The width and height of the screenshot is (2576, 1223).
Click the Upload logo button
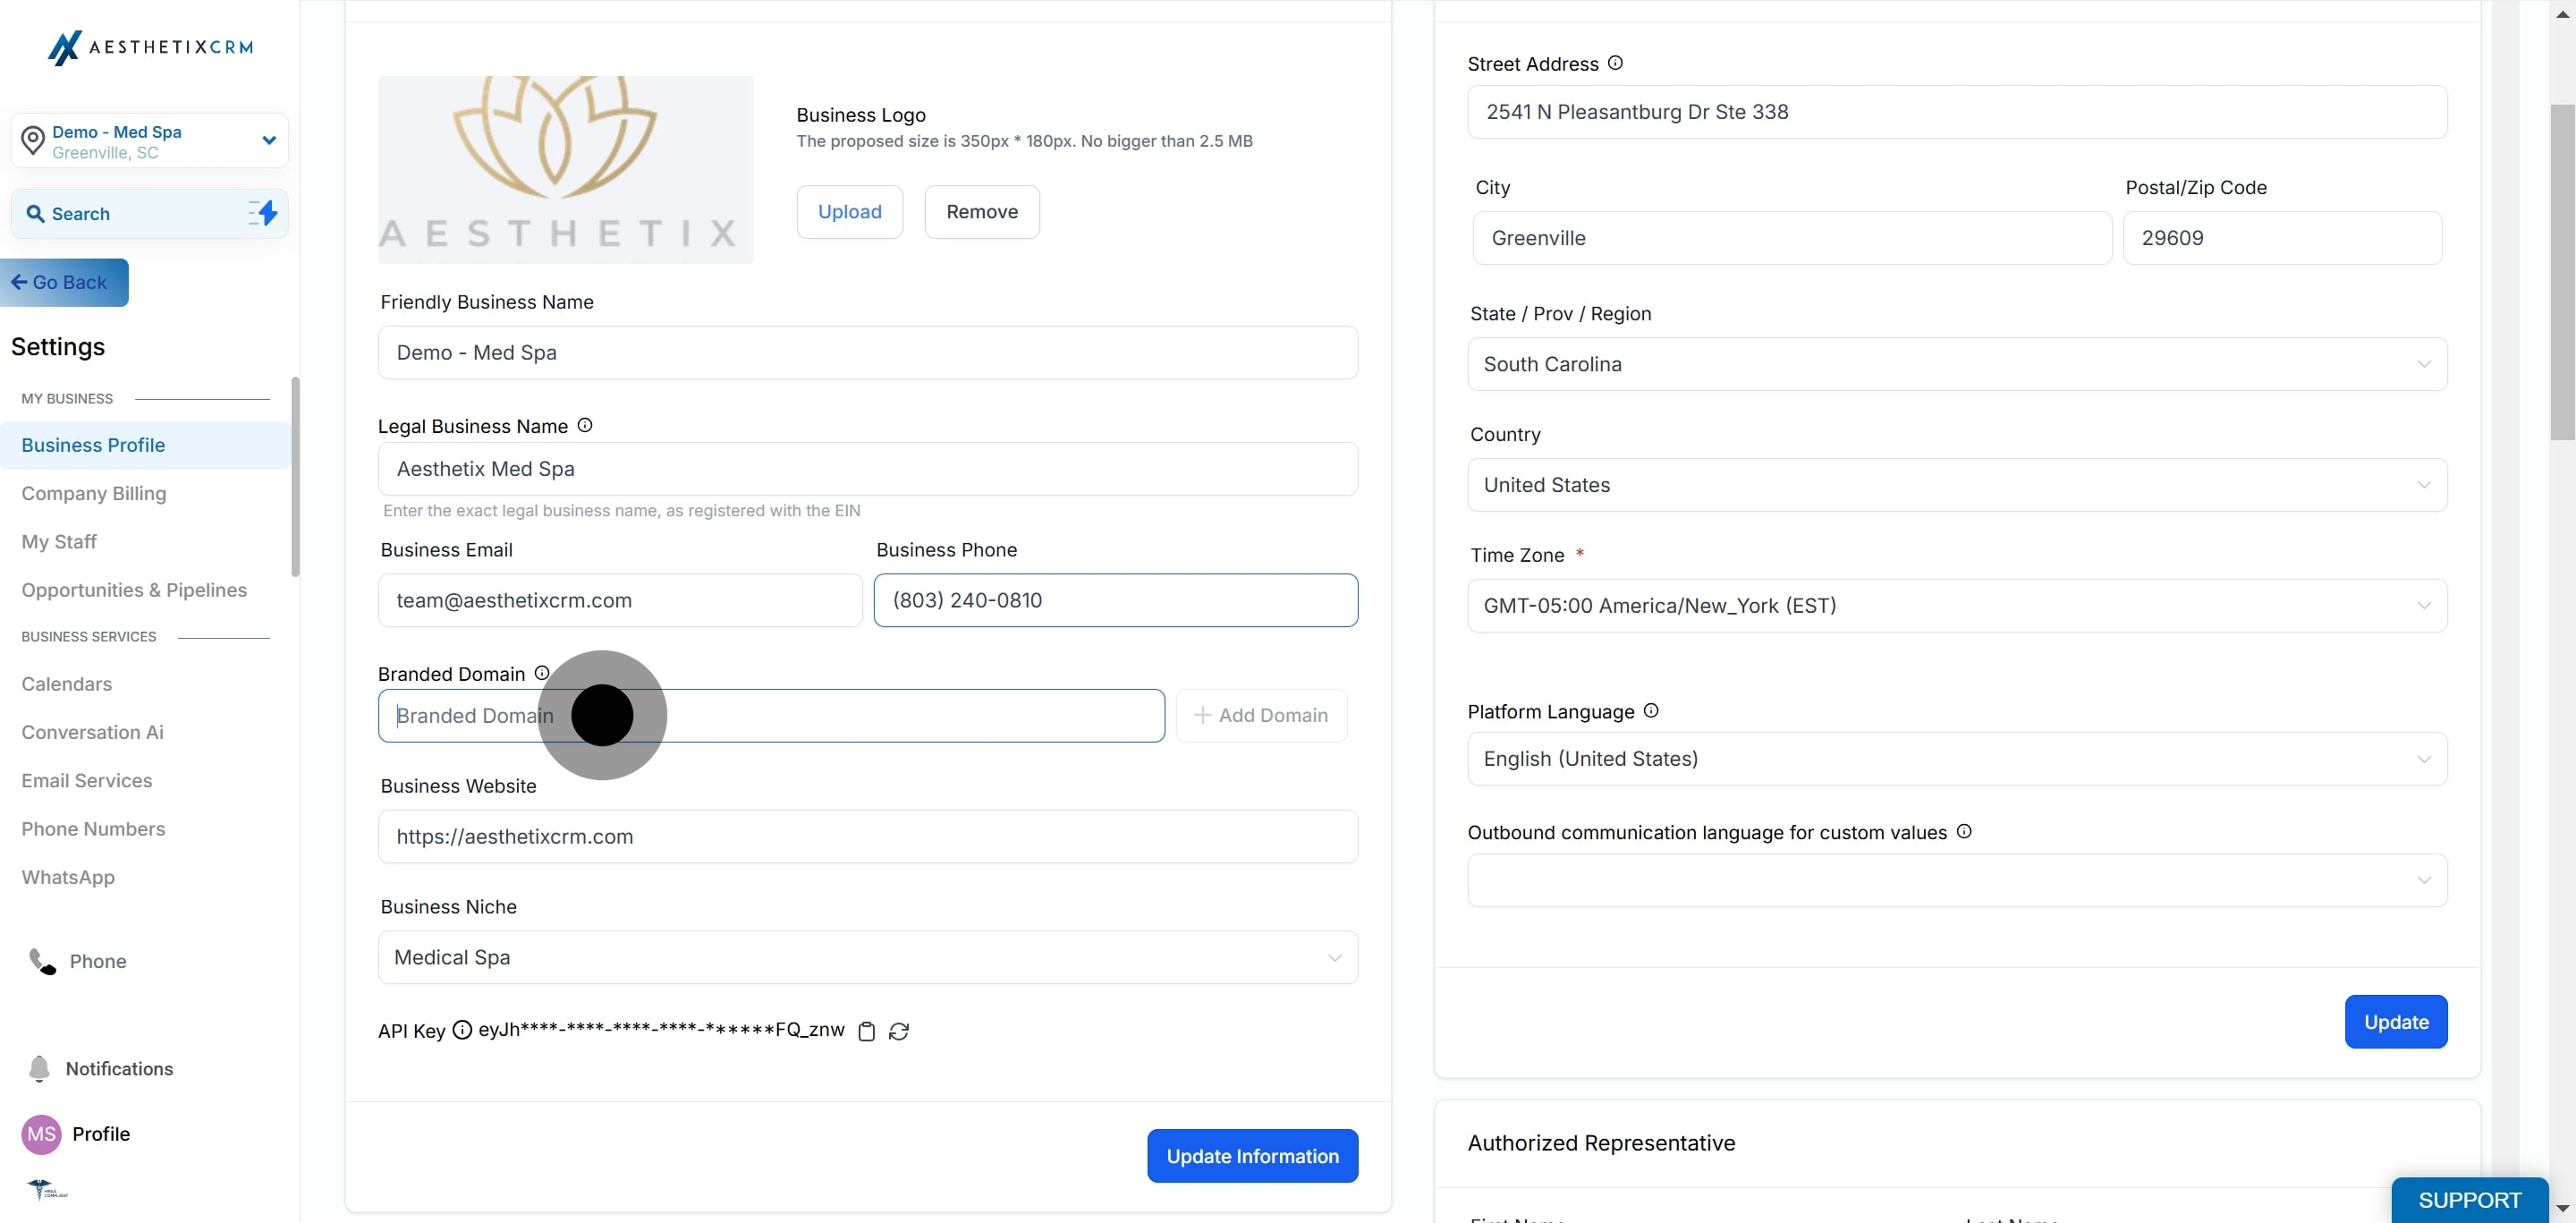click(849, 212)
